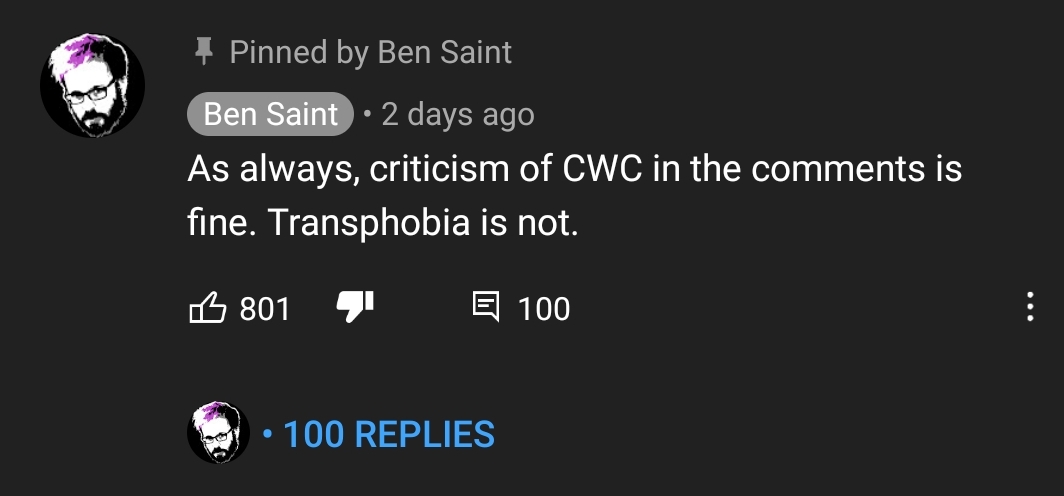Click the pin icon above the comment
Viewport: 1064px width, 496px height.
tap(203, 52)
